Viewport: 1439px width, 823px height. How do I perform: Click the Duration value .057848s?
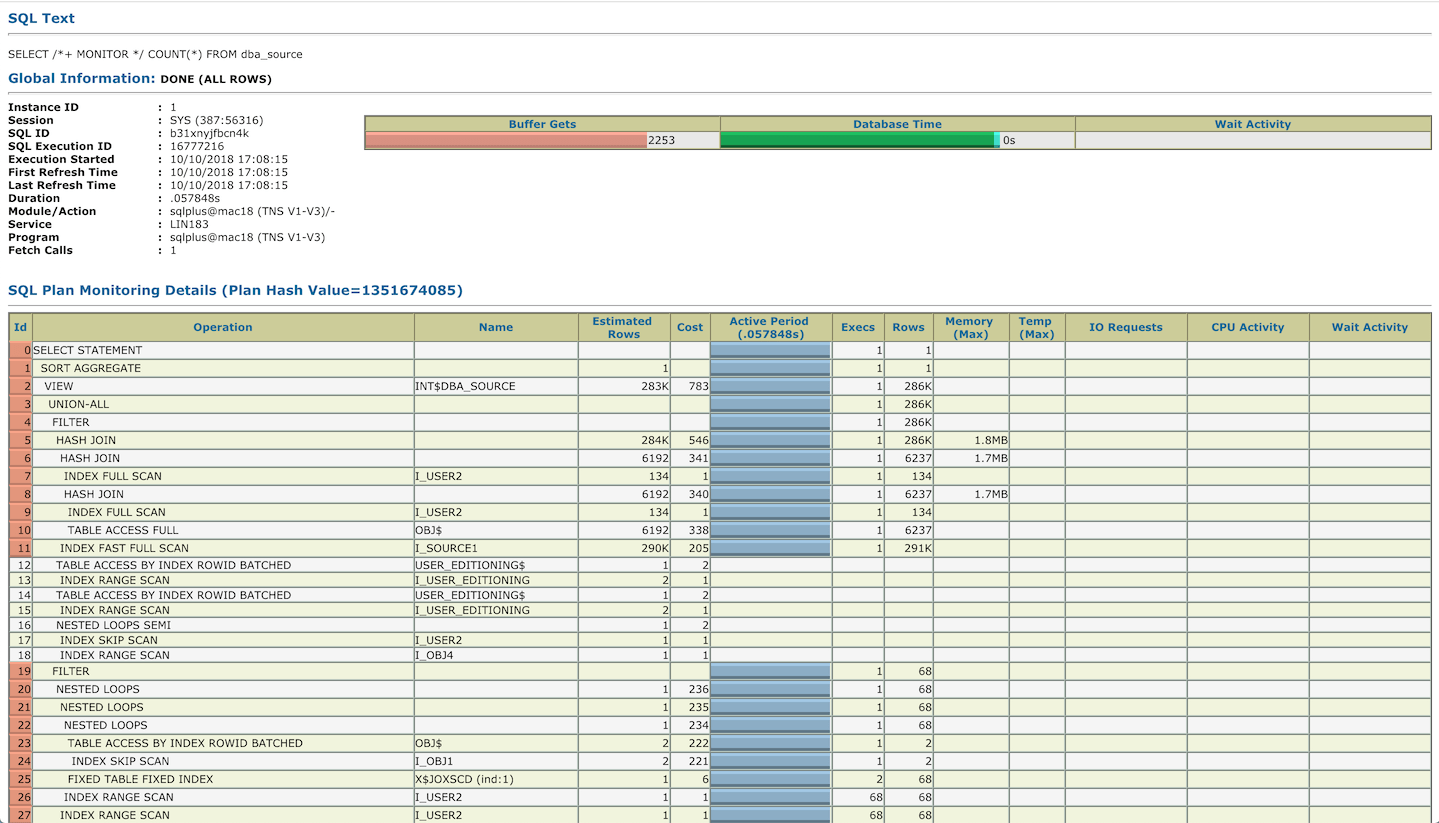195,198
